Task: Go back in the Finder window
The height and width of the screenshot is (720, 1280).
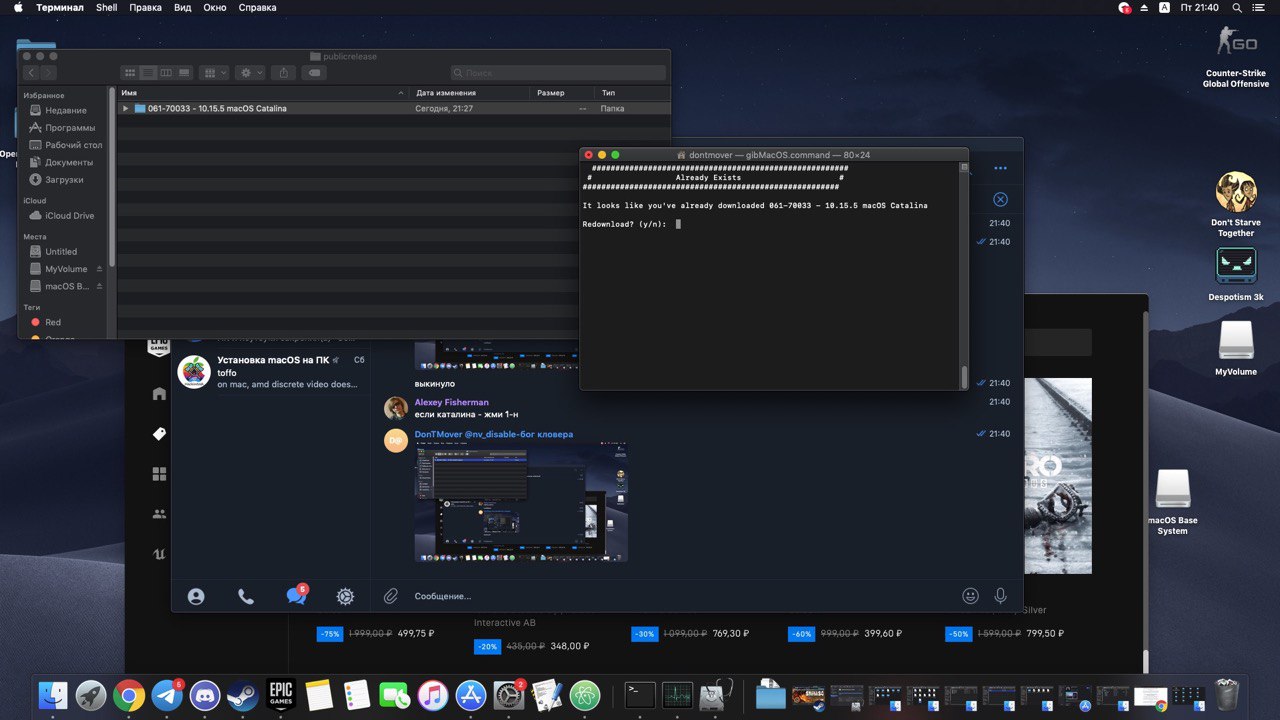Action: [x=31, y=73]
